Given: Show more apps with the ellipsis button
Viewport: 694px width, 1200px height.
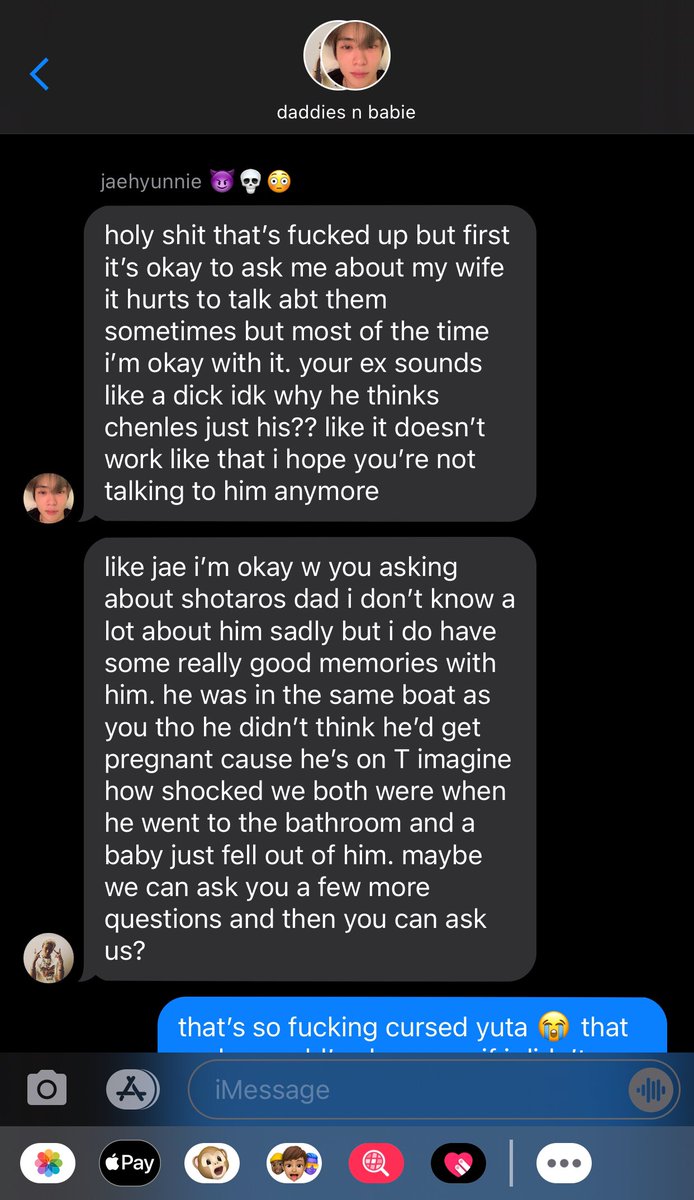Looking at the screenshot, I should 564,1164.
